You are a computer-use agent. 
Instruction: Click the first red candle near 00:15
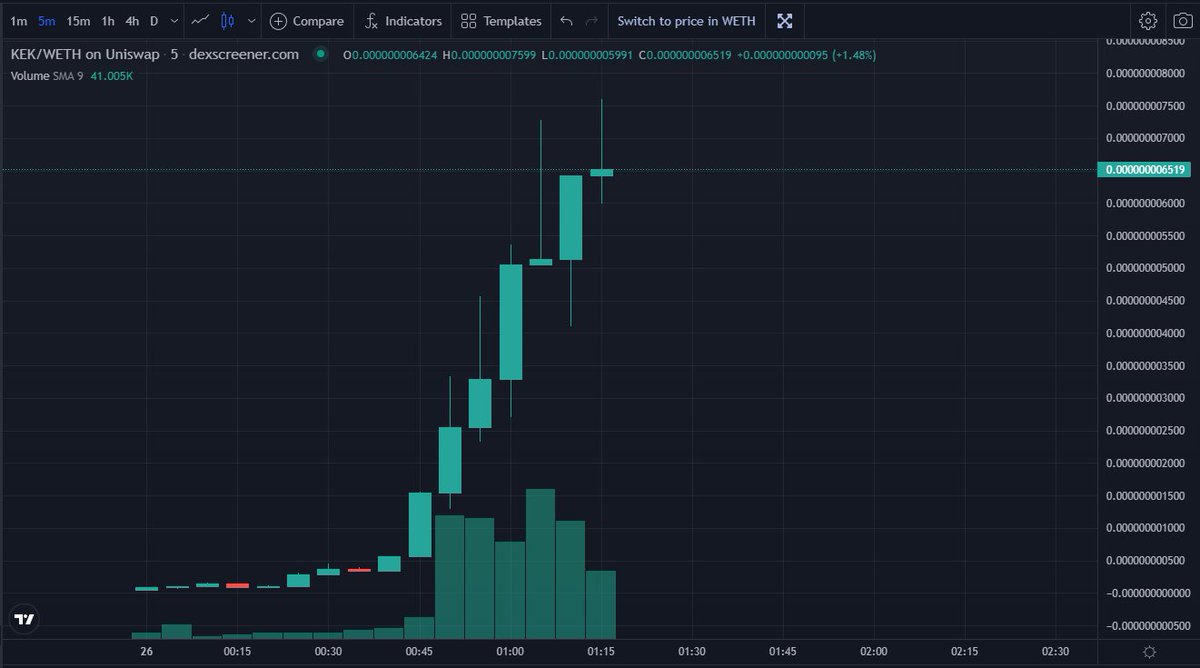pyautogui.click(x=237, y=585)
